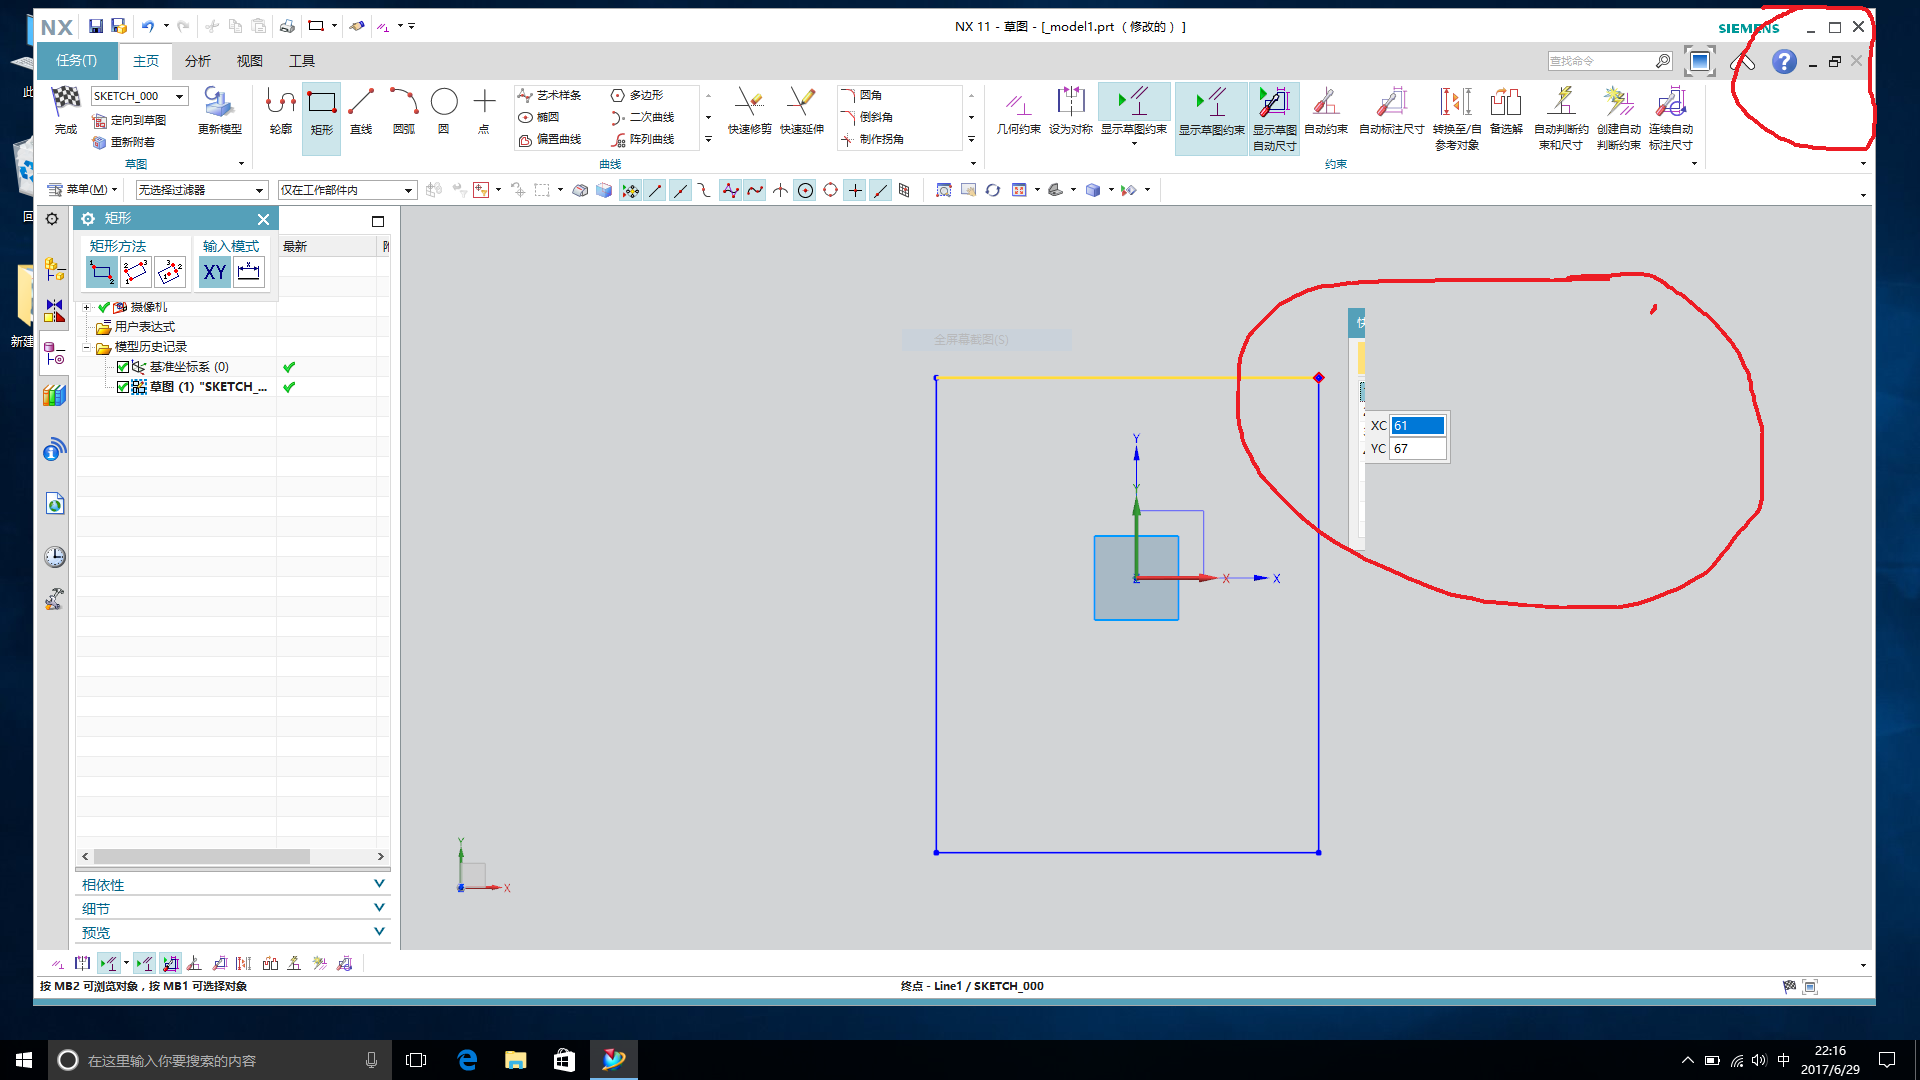The image size is (1920, 1080).
Task: Open the 菜单(M) menu dropdown
Action: coord(83,190)
